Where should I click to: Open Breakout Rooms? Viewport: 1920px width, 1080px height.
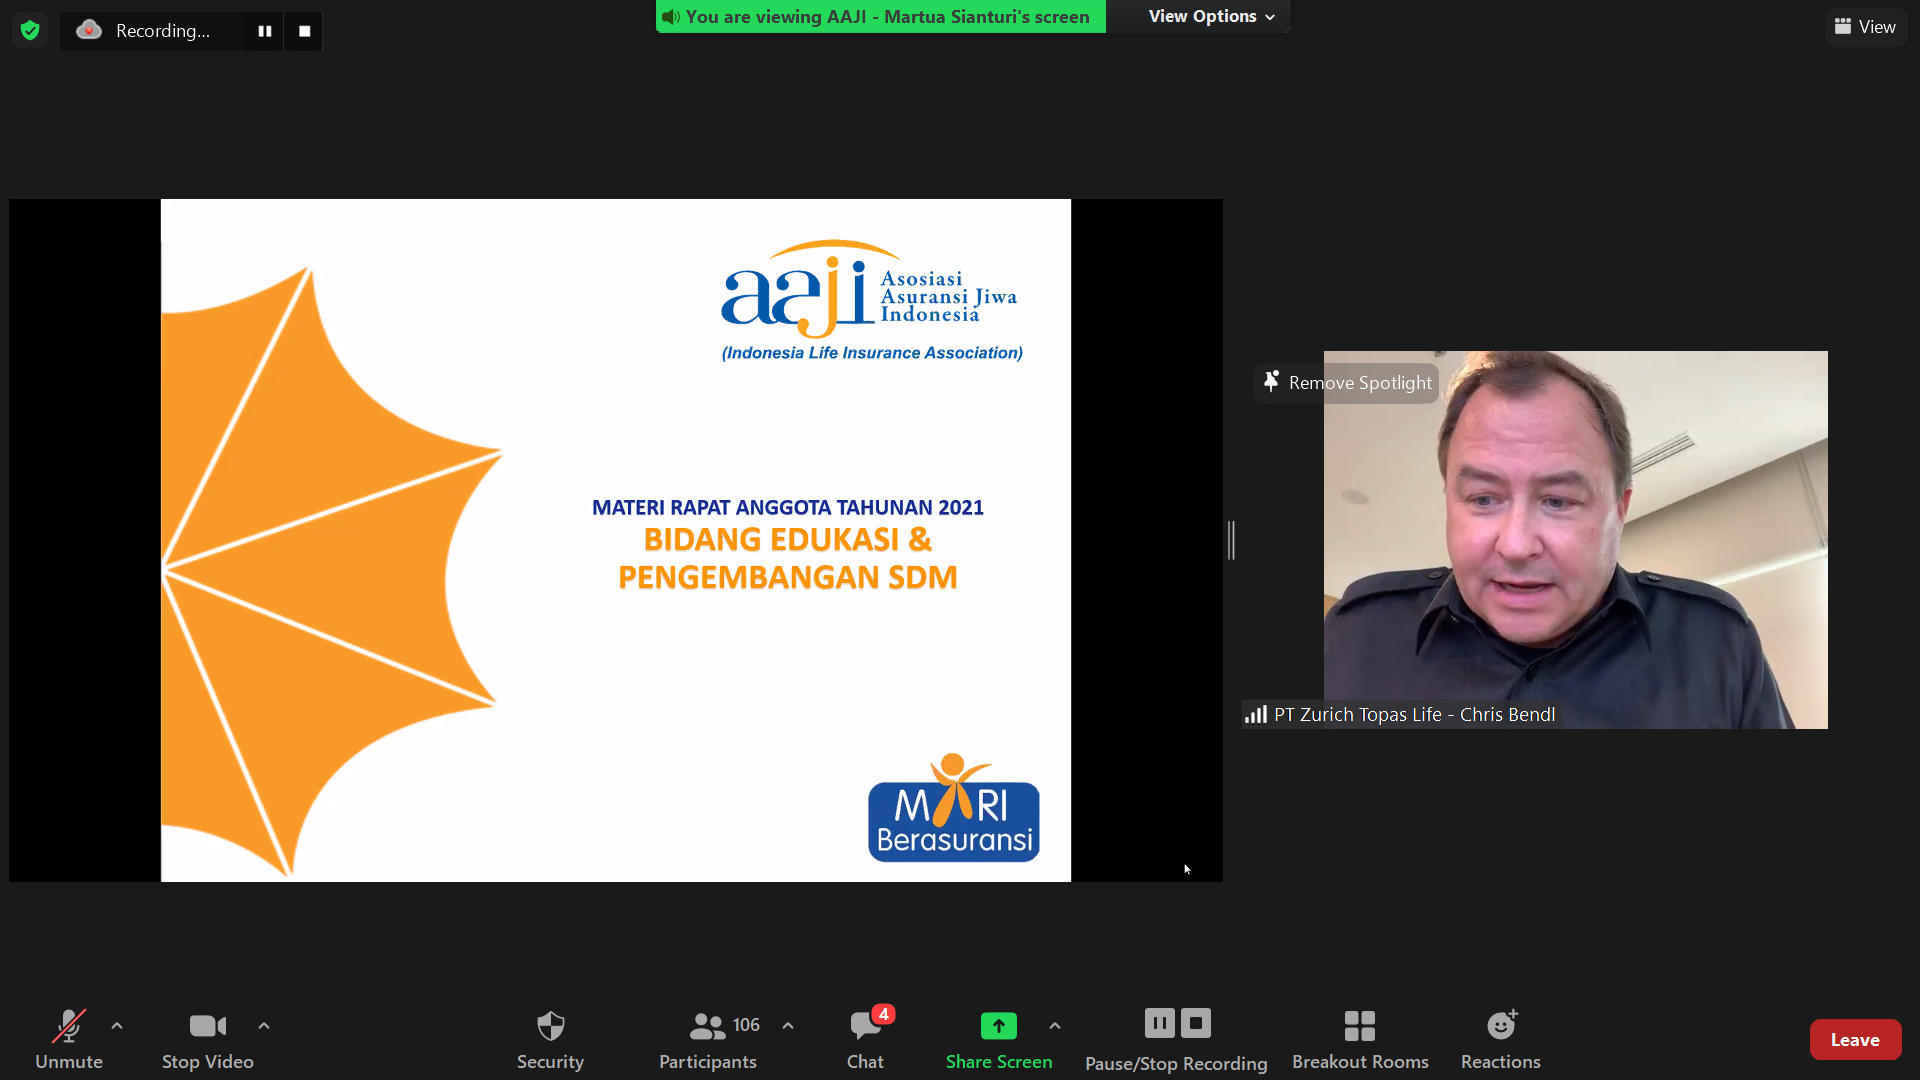point(1360,1040)
